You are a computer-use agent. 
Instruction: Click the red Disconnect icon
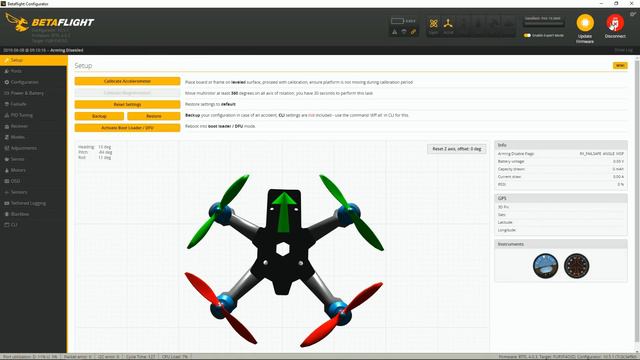(615, 23)
